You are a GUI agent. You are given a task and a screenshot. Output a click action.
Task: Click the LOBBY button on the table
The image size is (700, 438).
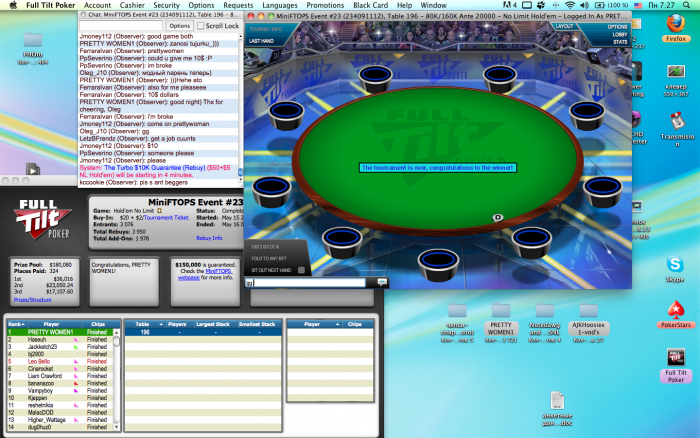pyautogui.click(x=620, y=34)
